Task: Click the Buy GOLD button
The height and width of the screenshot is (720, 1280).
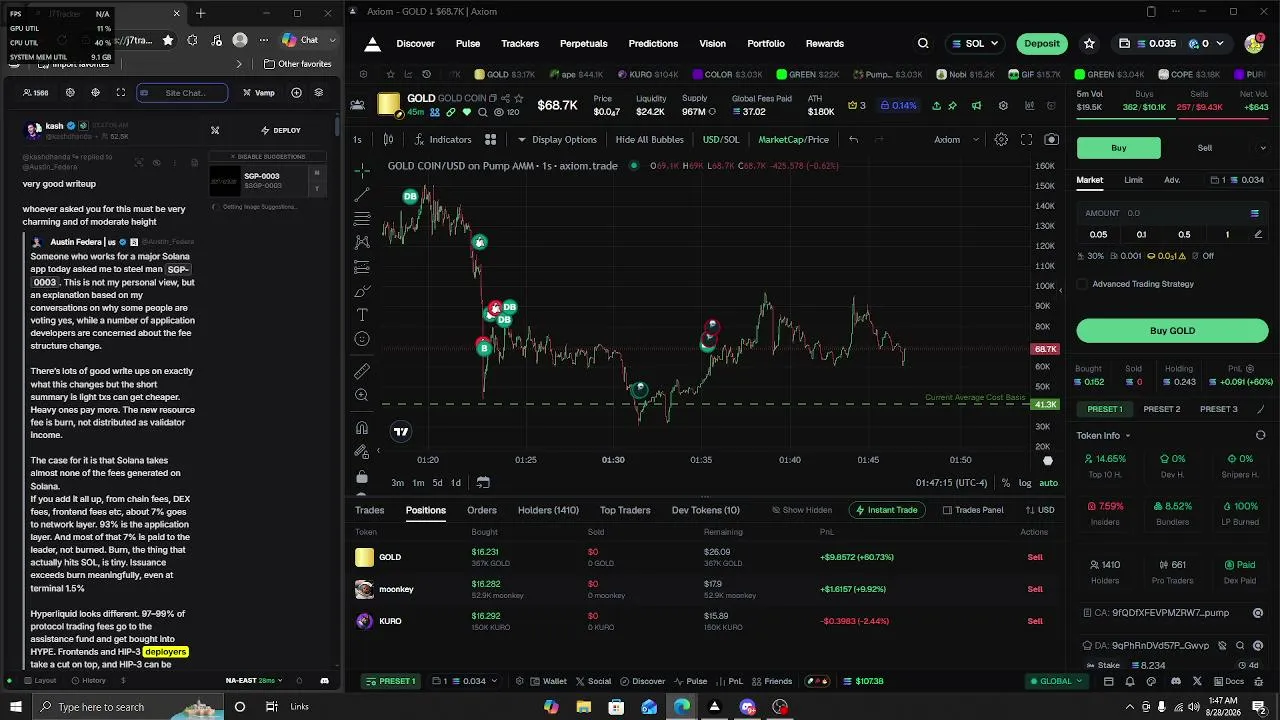Action: (x=1172, y=331)
